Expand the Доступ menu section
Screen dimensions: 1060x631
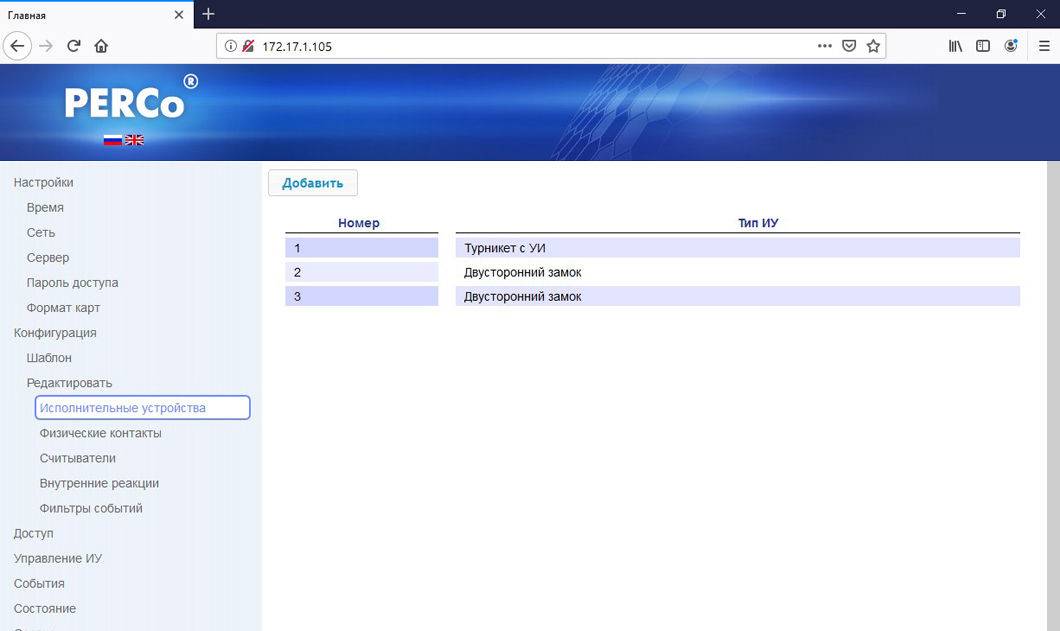pos(34,533)
